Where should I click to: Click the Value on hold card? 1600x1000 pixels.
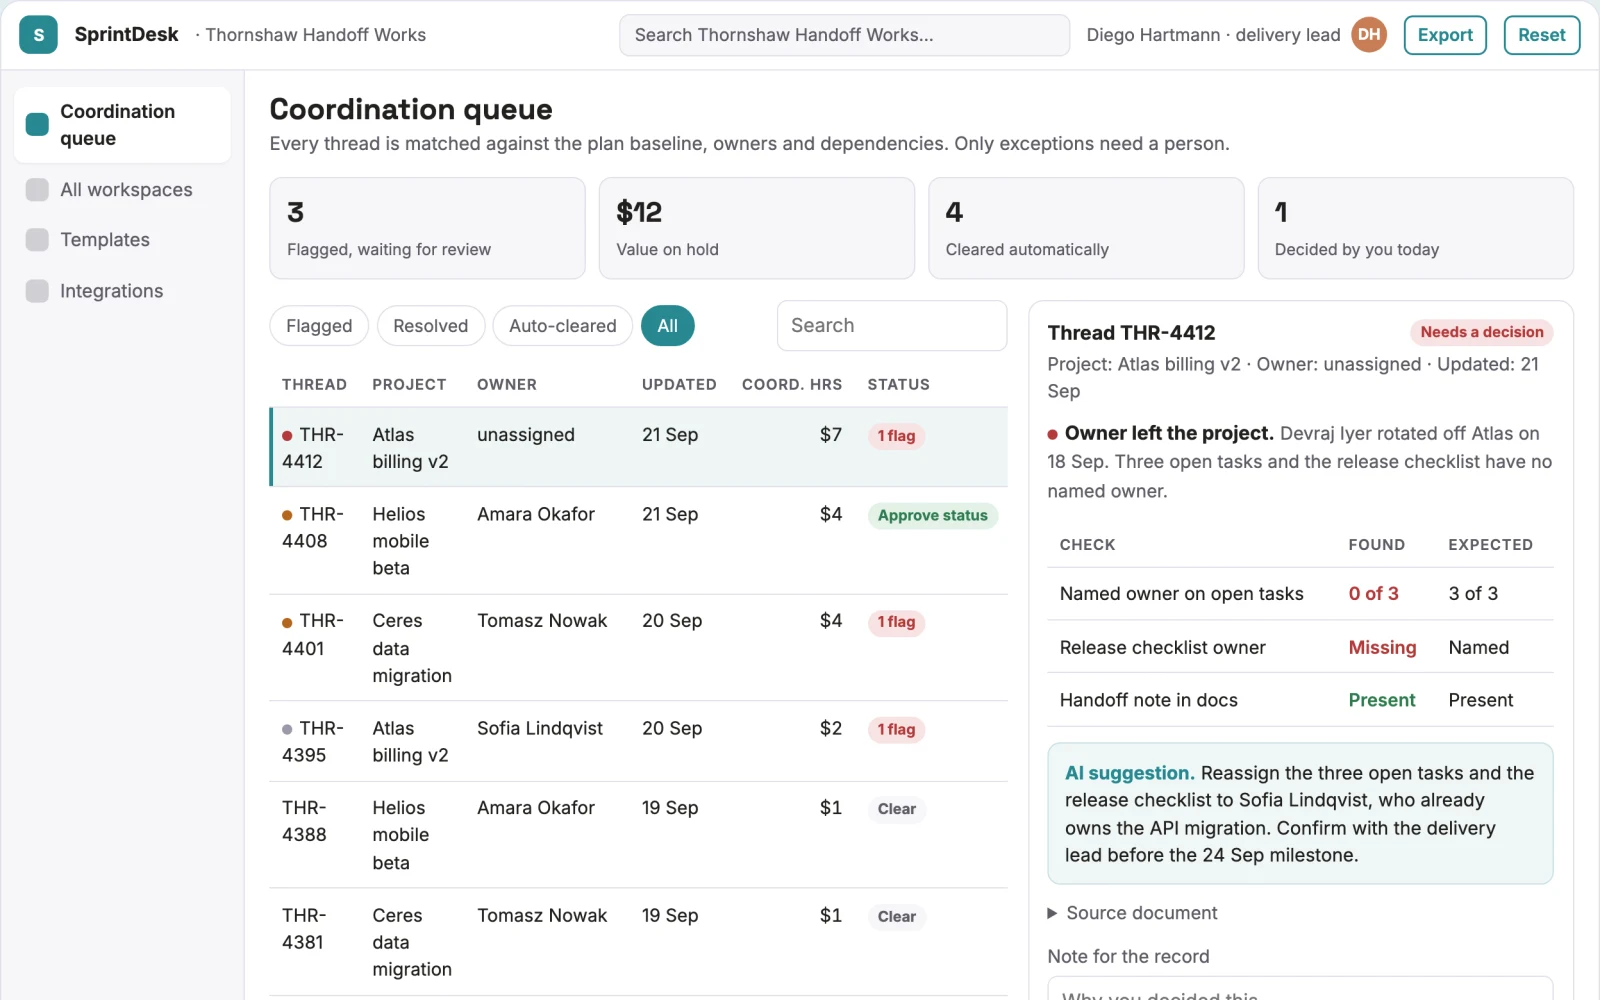[x=756, y=228]
